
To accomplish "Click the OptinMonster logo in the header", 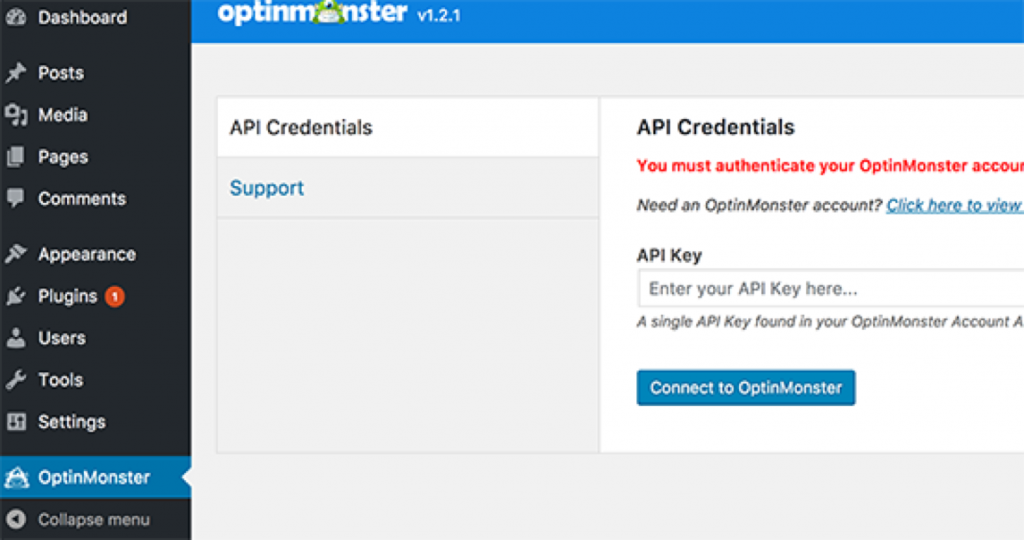I will [312, 12].
